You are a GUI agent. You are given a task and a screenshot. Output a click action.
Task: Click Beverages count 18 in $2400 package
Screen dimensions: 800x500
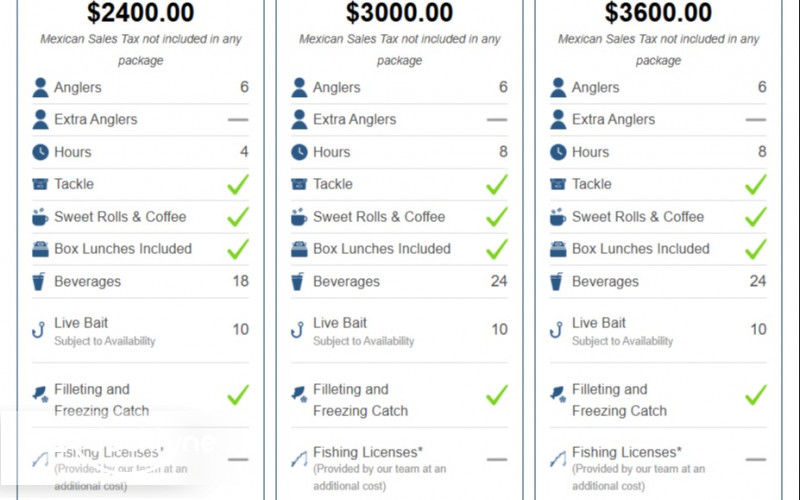pos(240,281)
